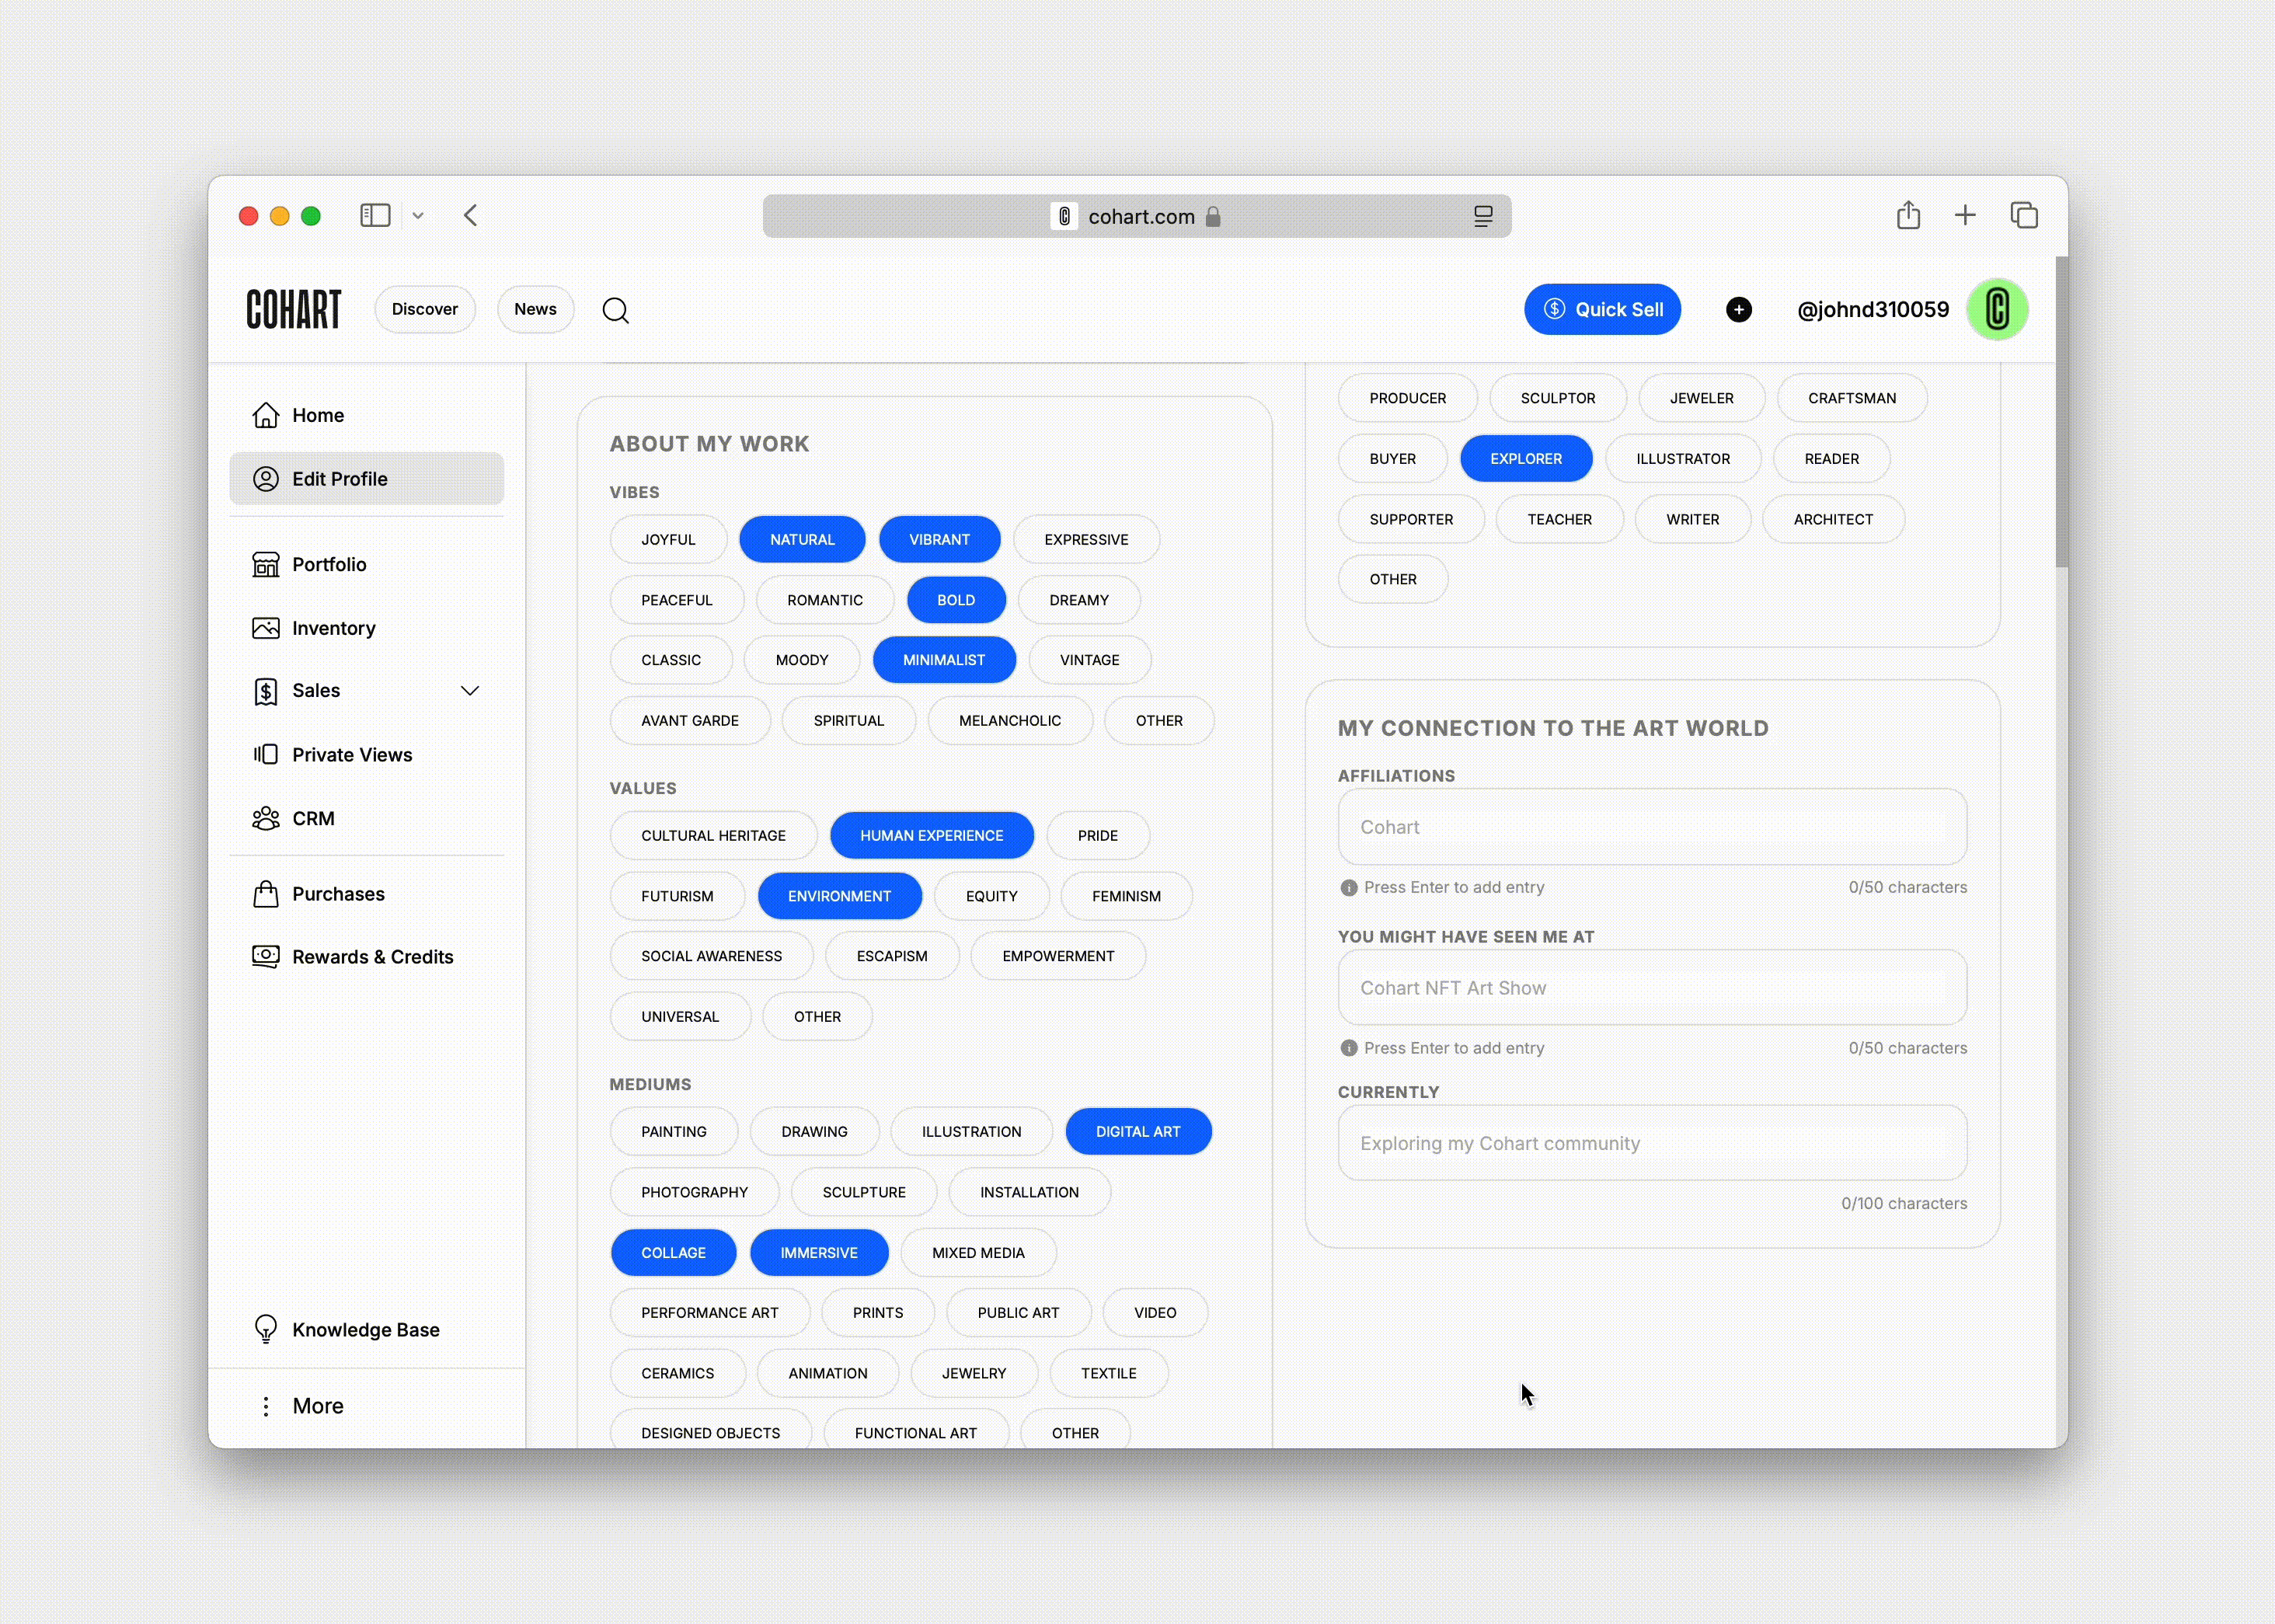Open the search magnifier icon

click(x=616, y=310)
